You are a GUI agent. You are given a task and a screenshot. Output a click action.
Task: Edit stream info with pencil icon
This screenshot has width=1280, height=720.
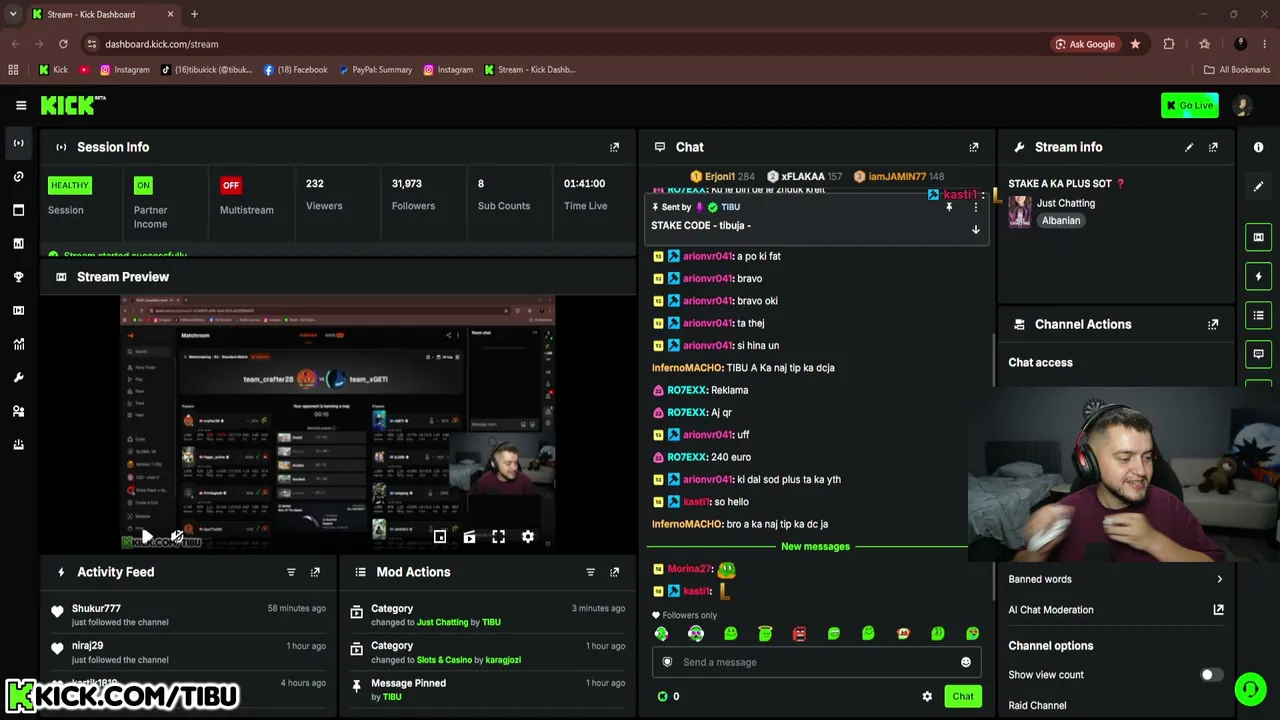[x=1189, y=147]
